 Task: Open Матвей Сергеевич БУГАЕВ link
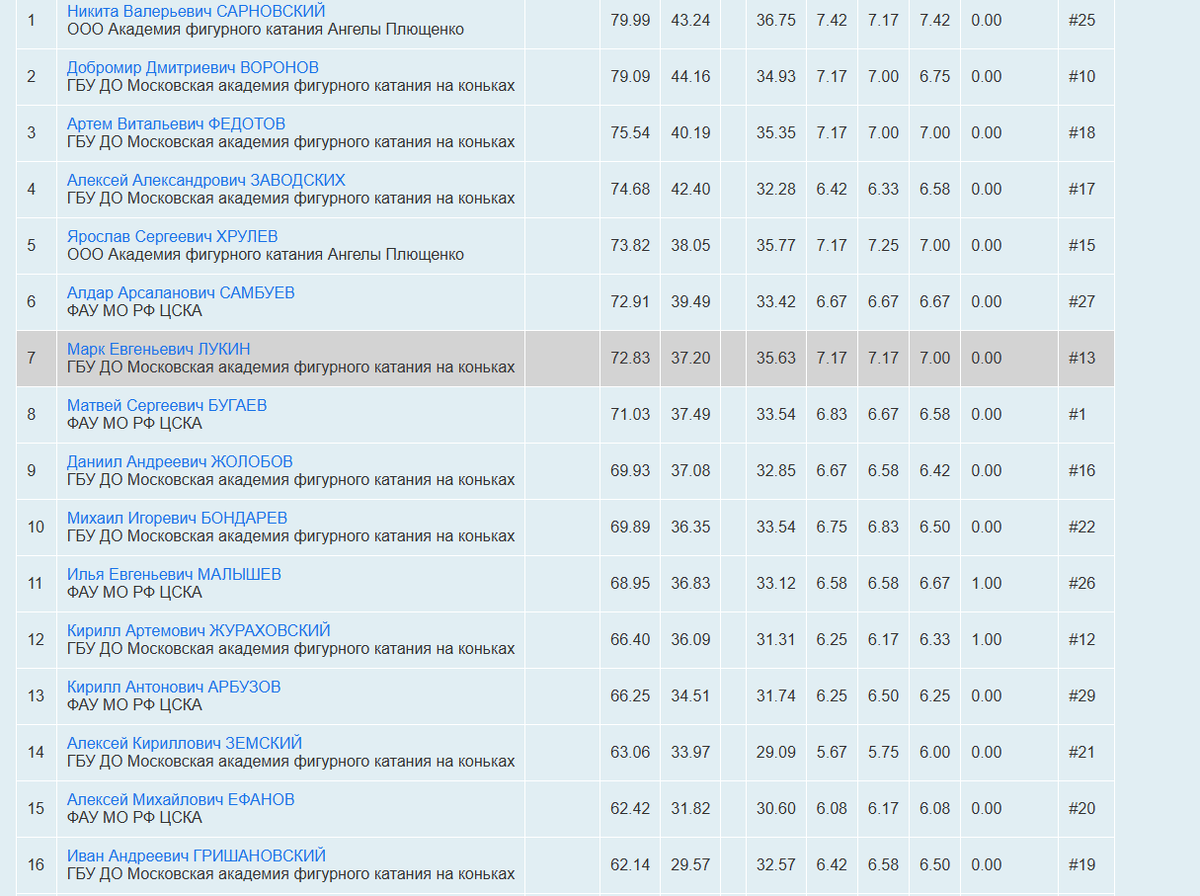167,405
